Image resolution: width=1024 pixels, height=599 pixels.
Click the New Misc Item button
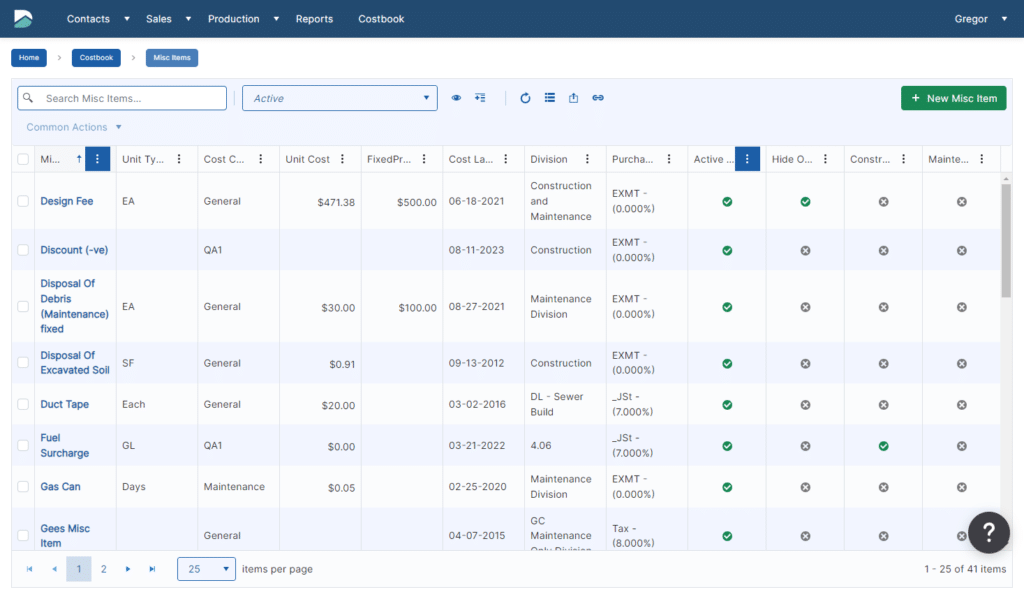coord(953,98)
